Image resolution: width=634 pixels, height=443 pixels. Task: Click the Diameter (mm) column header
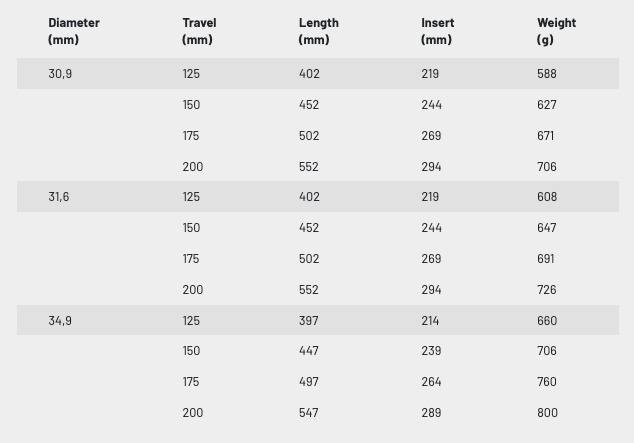pyautogui.click(x=74, y=31)
